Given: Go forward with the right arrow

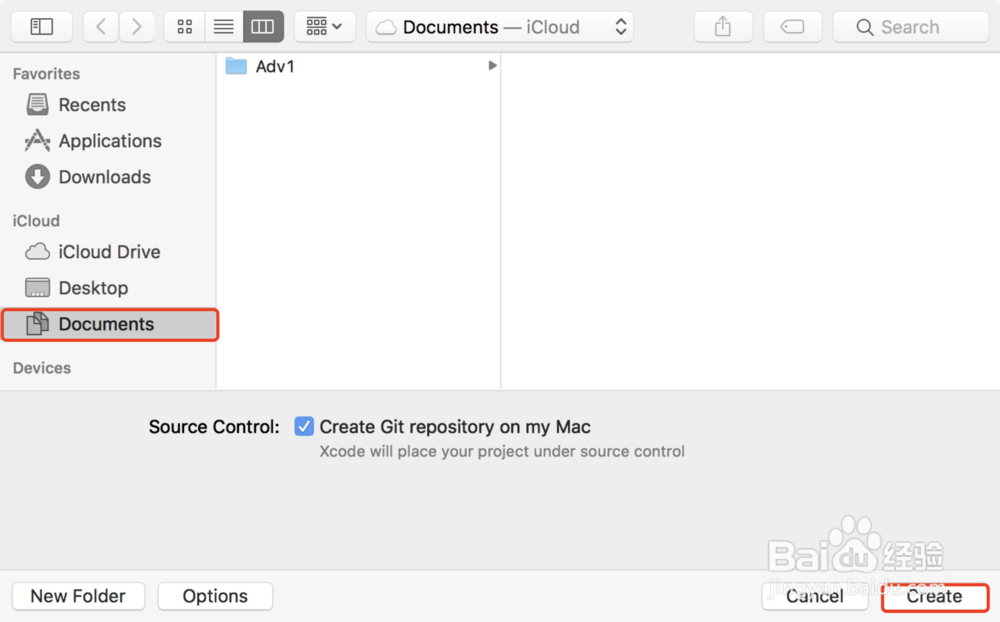Looking at the screenshot, I should point(136,27).
